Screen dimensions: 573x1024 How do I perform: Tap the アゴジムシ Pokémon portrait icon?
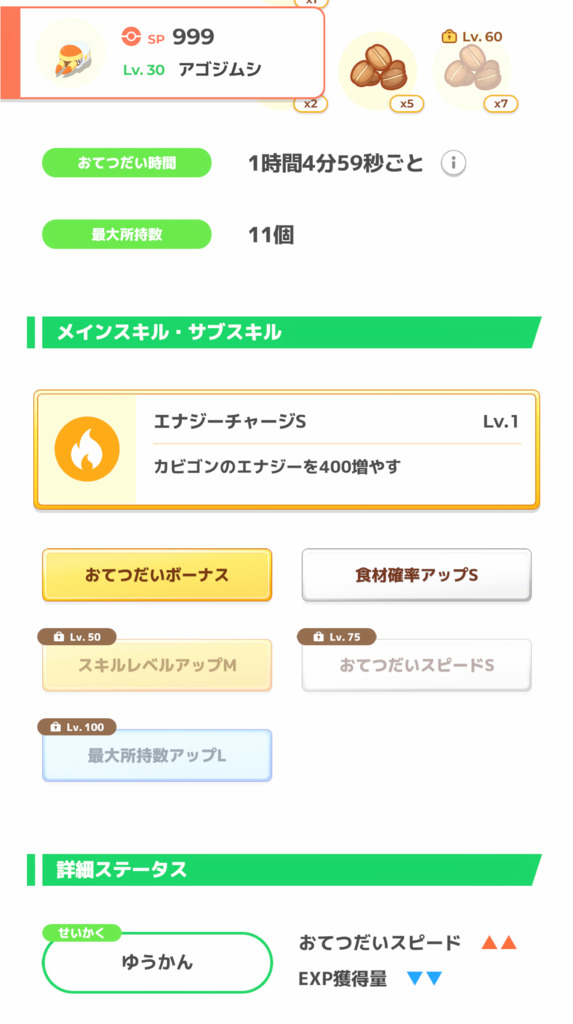click(71, 53)
